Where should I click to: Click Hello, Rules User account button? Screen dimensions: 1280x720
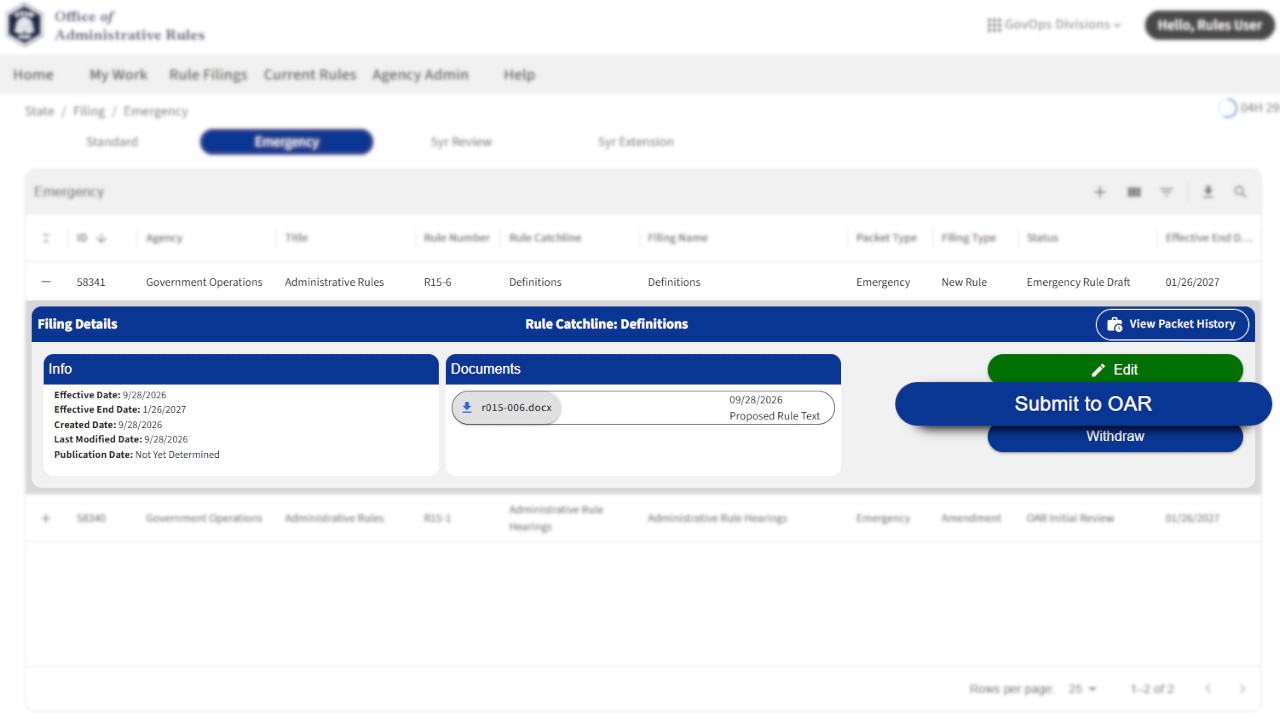click(1210, 25)
